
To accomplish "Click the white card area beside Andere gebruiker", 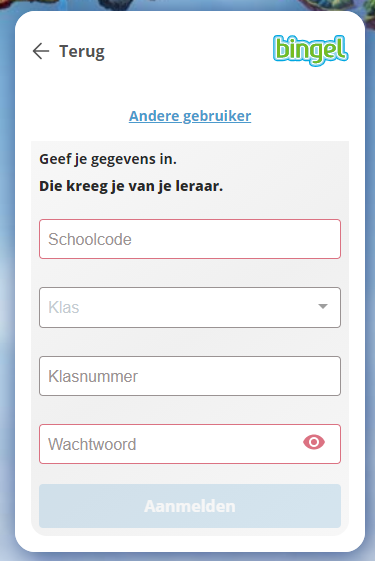I will 304,116.
